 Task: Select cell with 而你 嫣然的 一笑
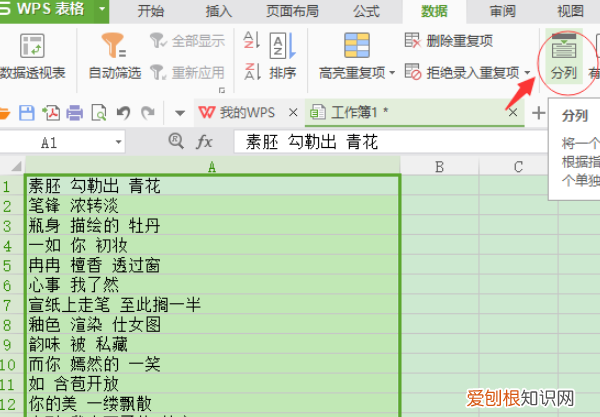tap(212, 365)
